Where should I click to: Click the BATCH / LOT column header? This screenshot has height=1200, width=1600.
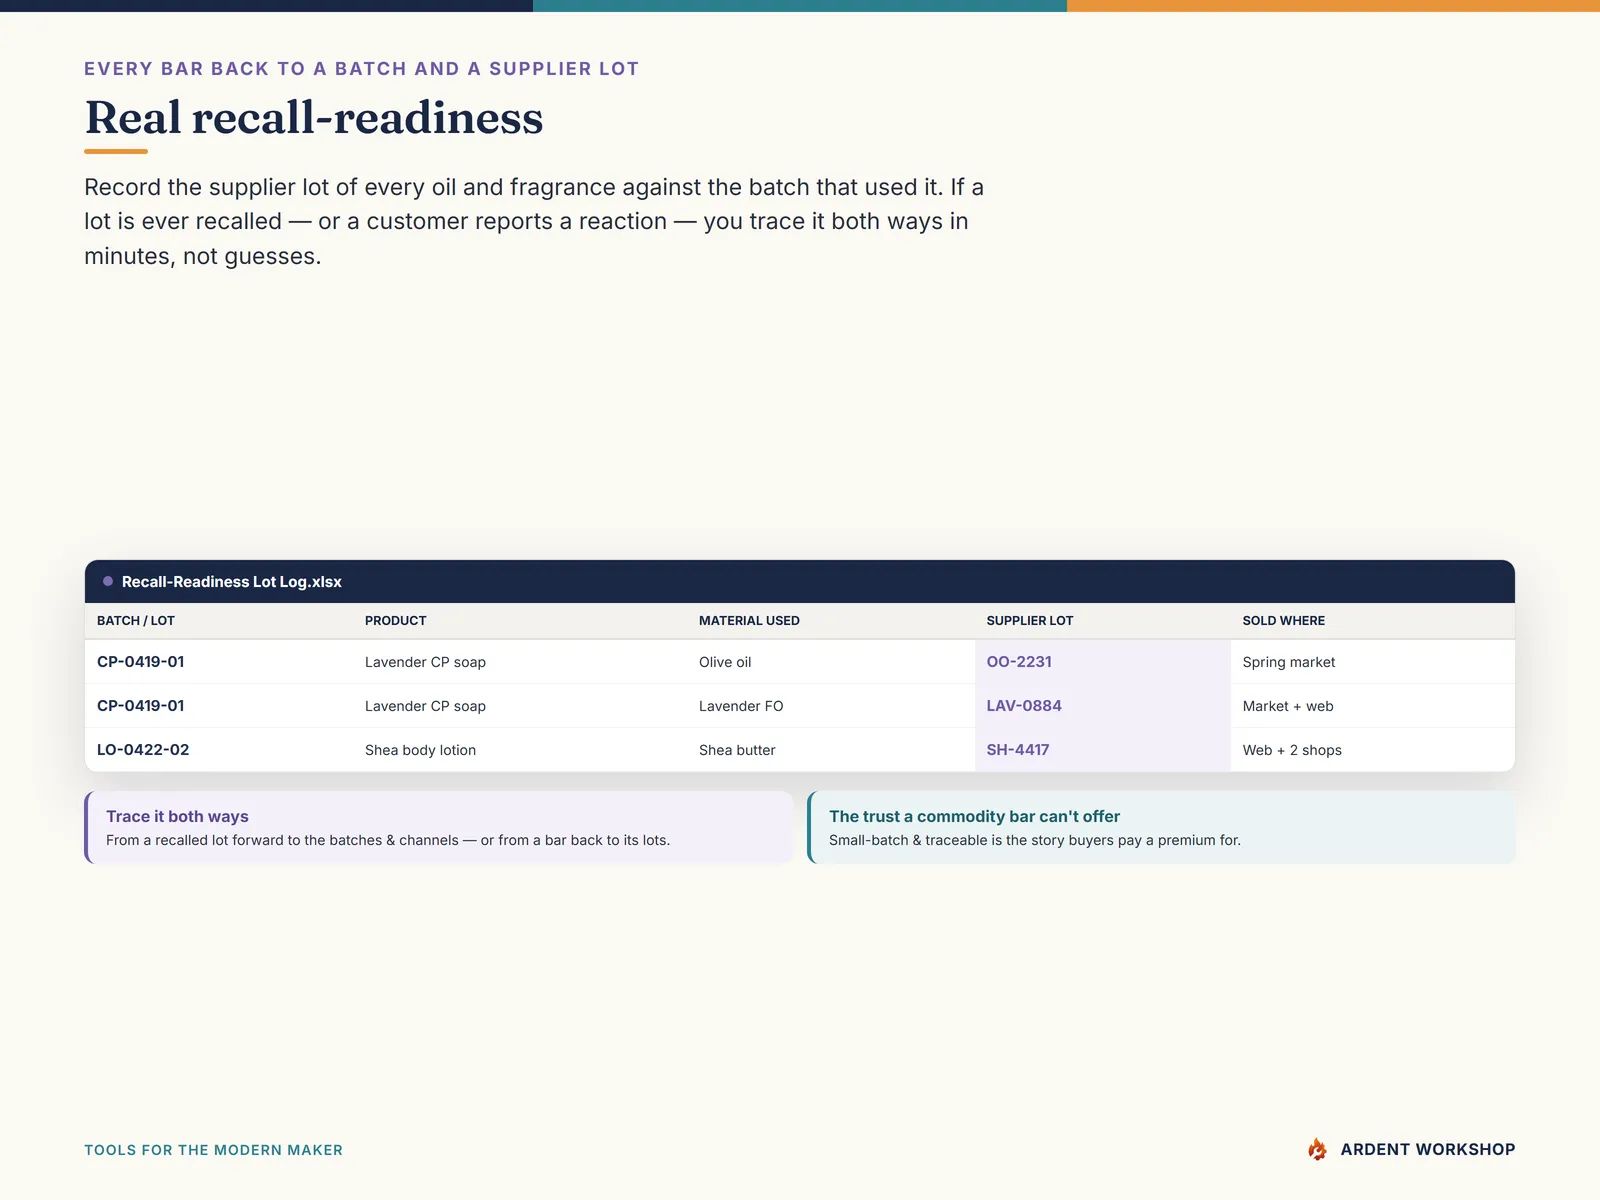coord(136,621)
